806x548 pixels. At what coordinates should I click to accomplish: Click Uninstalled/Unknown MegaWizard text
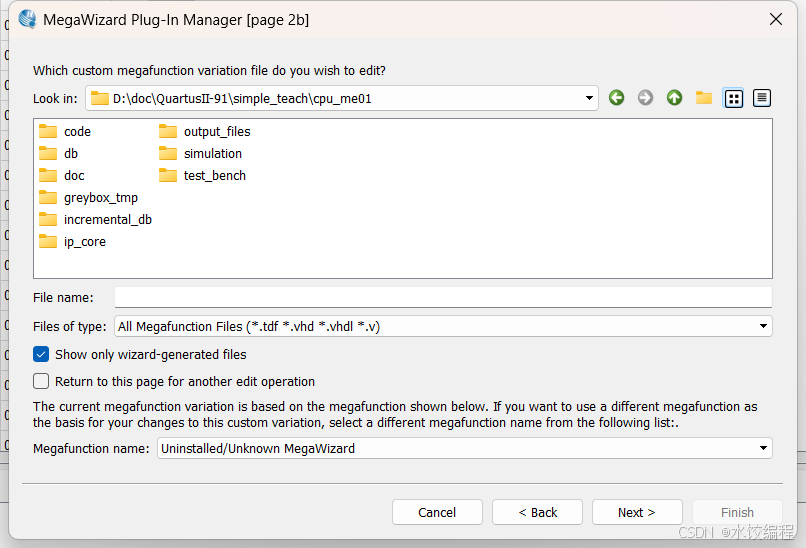[258, 448]
